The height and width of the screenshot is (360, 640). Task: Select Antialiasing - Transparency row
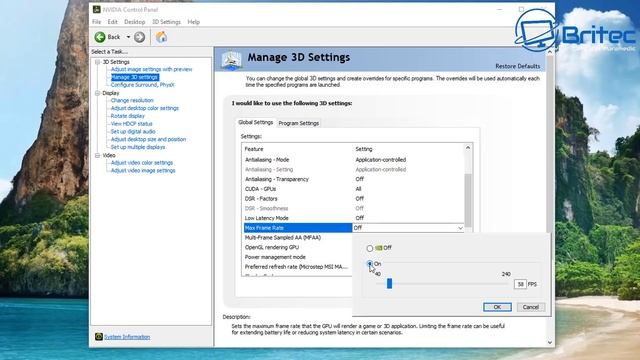tap(353, 179)
